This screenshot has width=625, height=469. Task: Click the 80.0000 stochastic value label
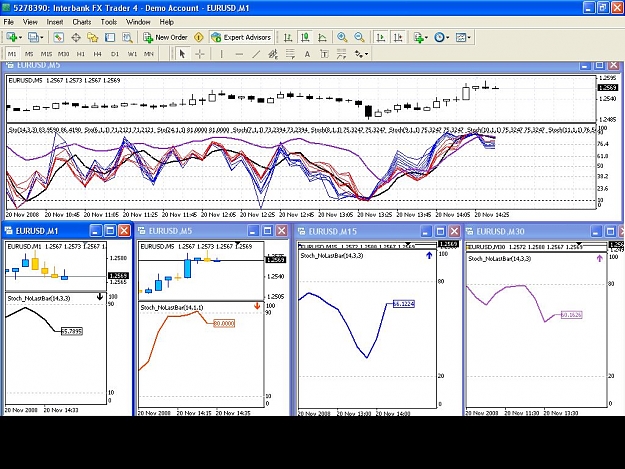click(224, 324)
